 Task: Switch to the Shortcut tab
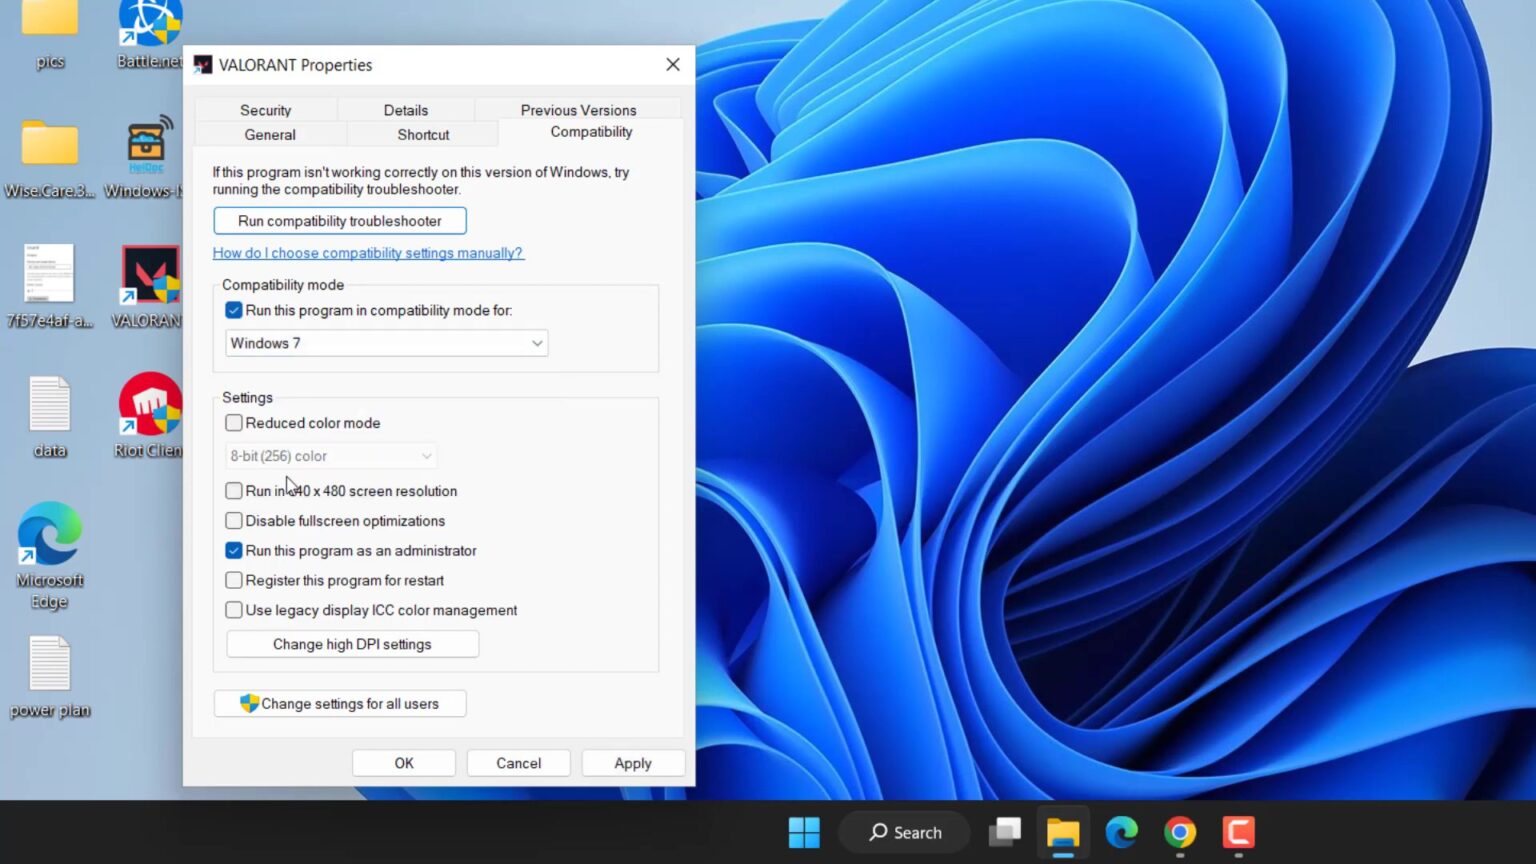click(x=422, y=134)
